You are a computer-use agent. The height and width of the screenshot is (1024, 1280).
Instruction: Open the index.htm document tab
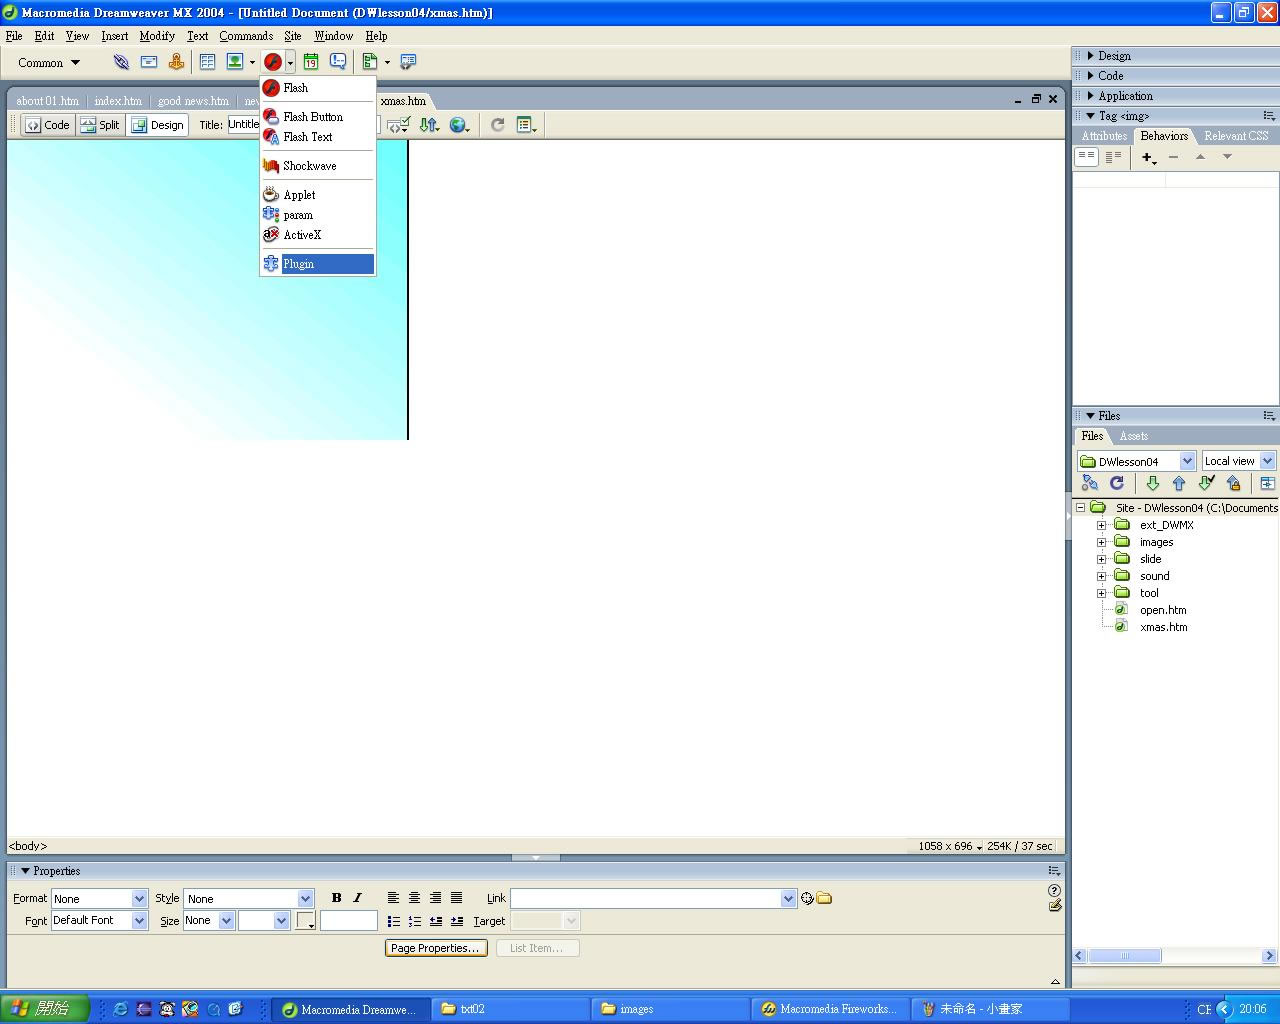click(118, 101)
